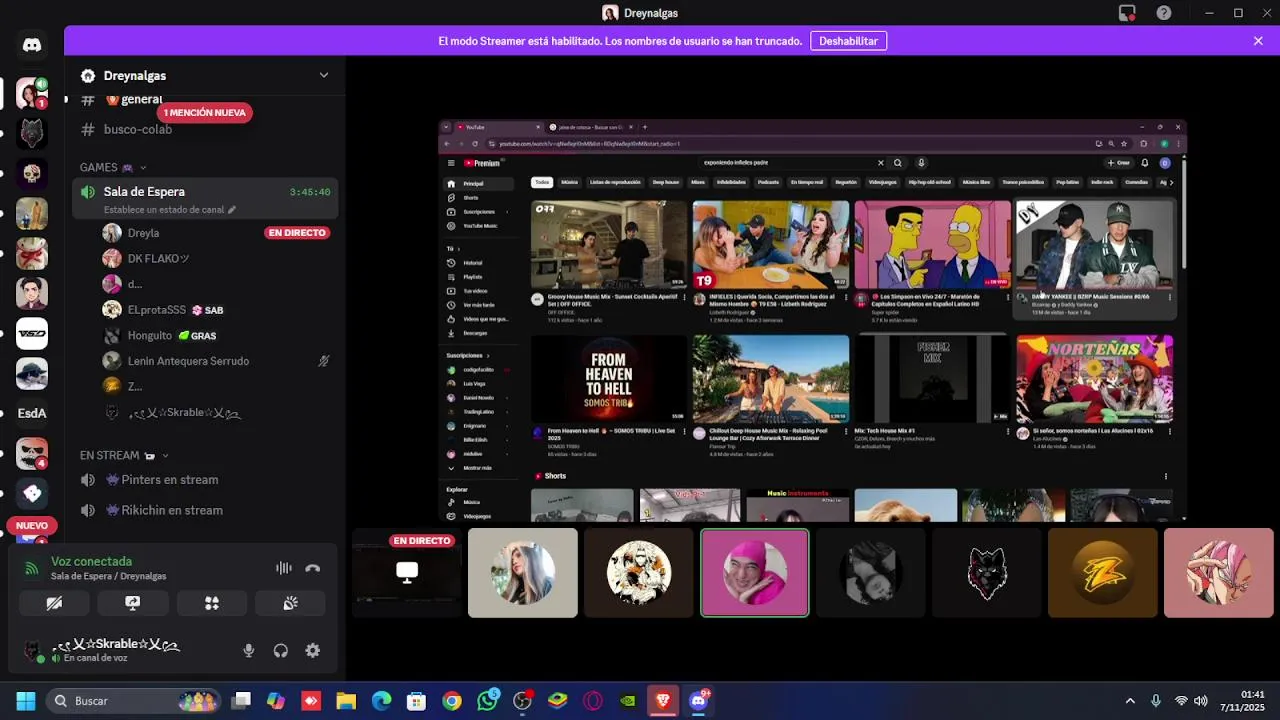Click the main shared stream view
Image resolution: width=1280 pixels, height=720 pixels.
[x=812, y=321]
